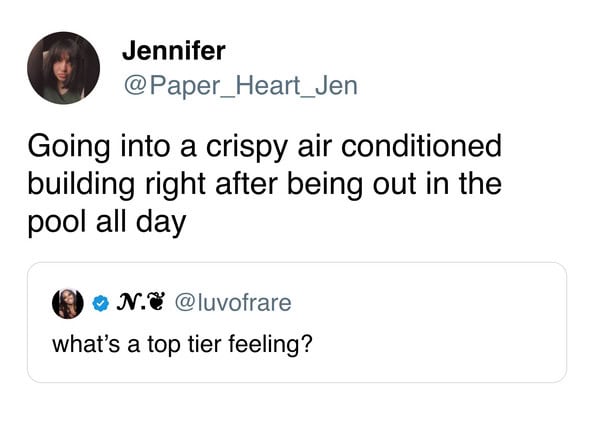Click the word "feeling?" in quoted tweet

click(270, 344)
